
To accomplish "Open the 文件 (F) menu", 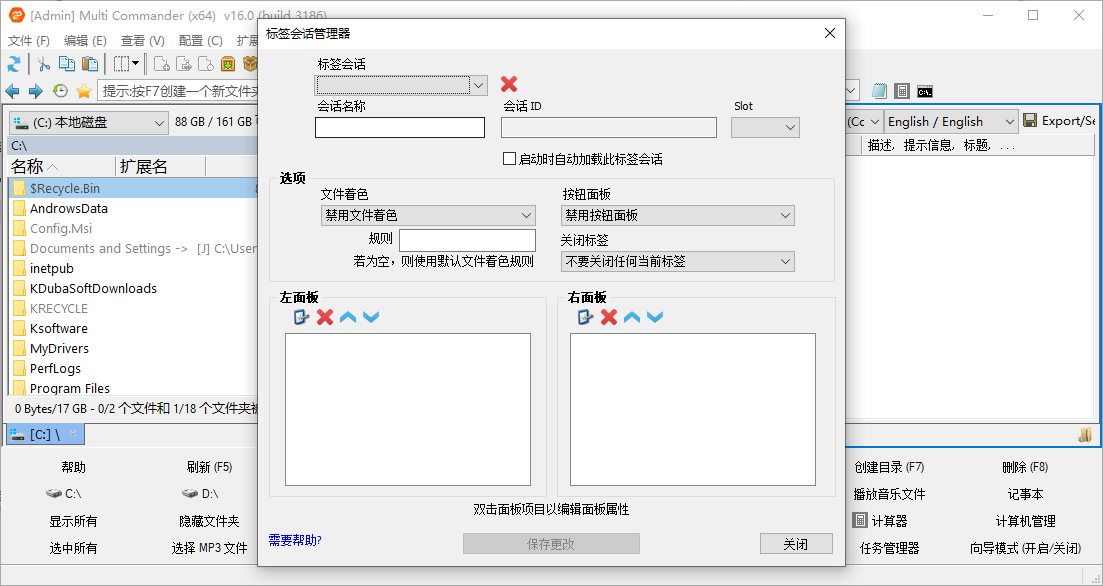I will click(29, 41).
